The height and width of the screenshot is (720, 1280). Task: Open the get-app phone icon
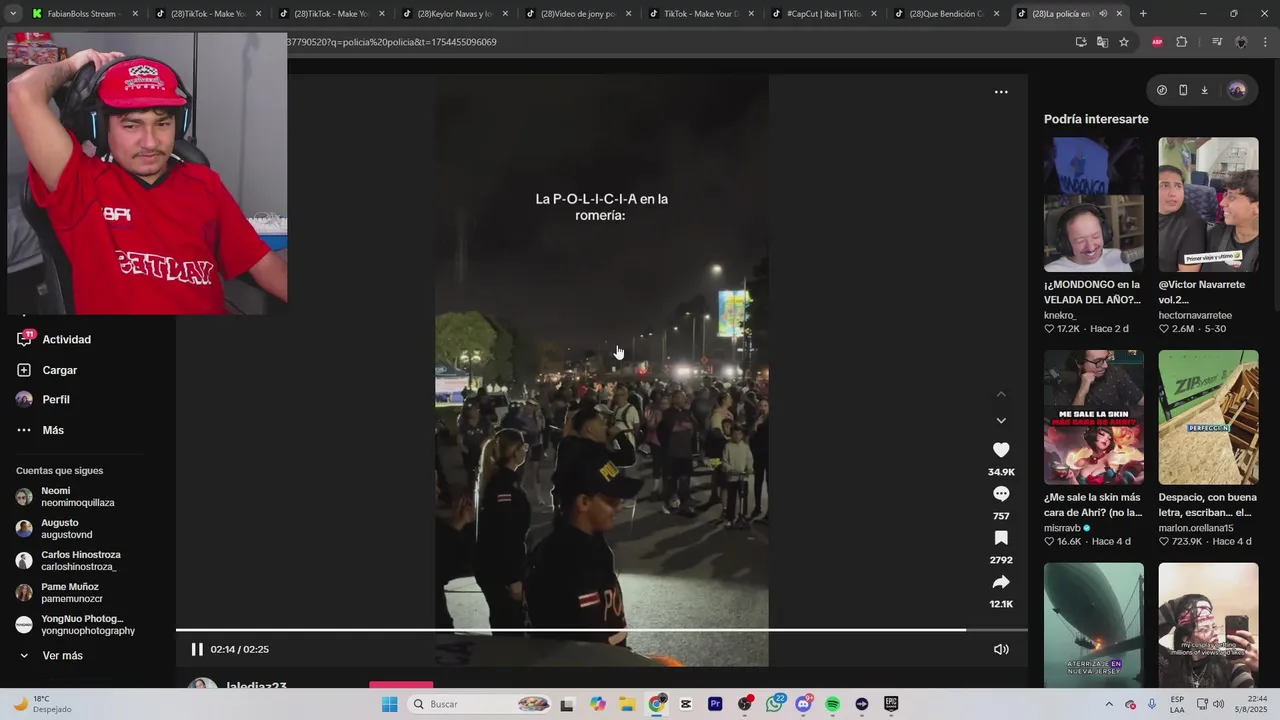[x=1183, y=90]
